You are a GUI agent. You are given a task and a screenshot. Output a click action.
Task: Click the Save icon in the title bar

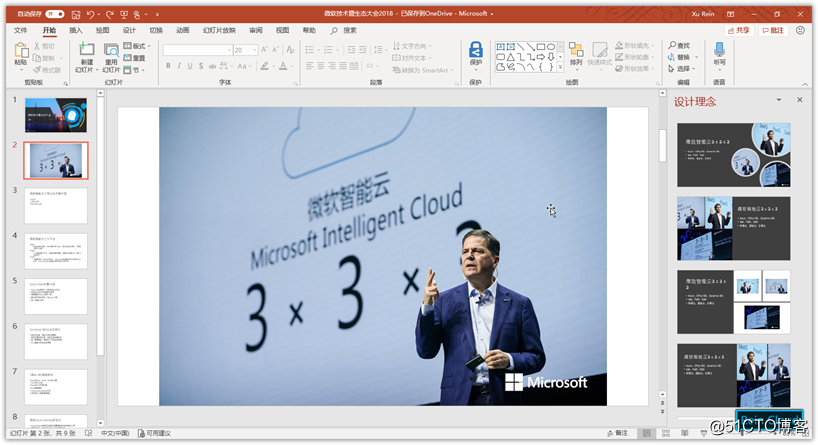point(76,14)
